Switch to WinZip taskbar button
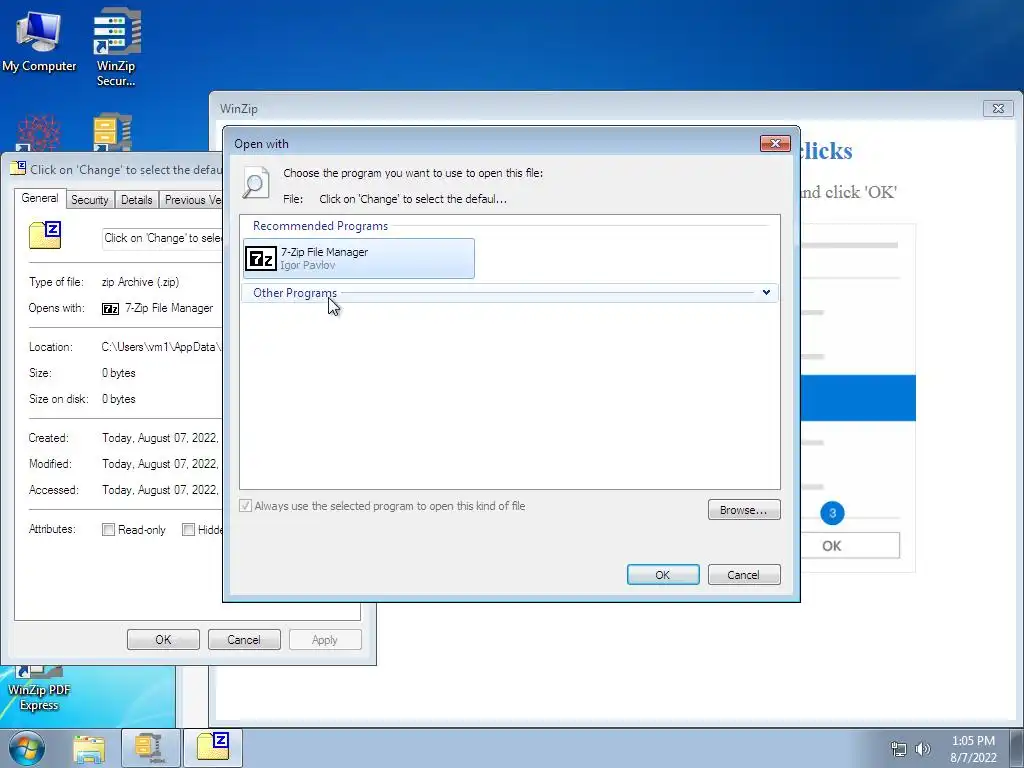The image size is (1024, 768). point(150,748)
